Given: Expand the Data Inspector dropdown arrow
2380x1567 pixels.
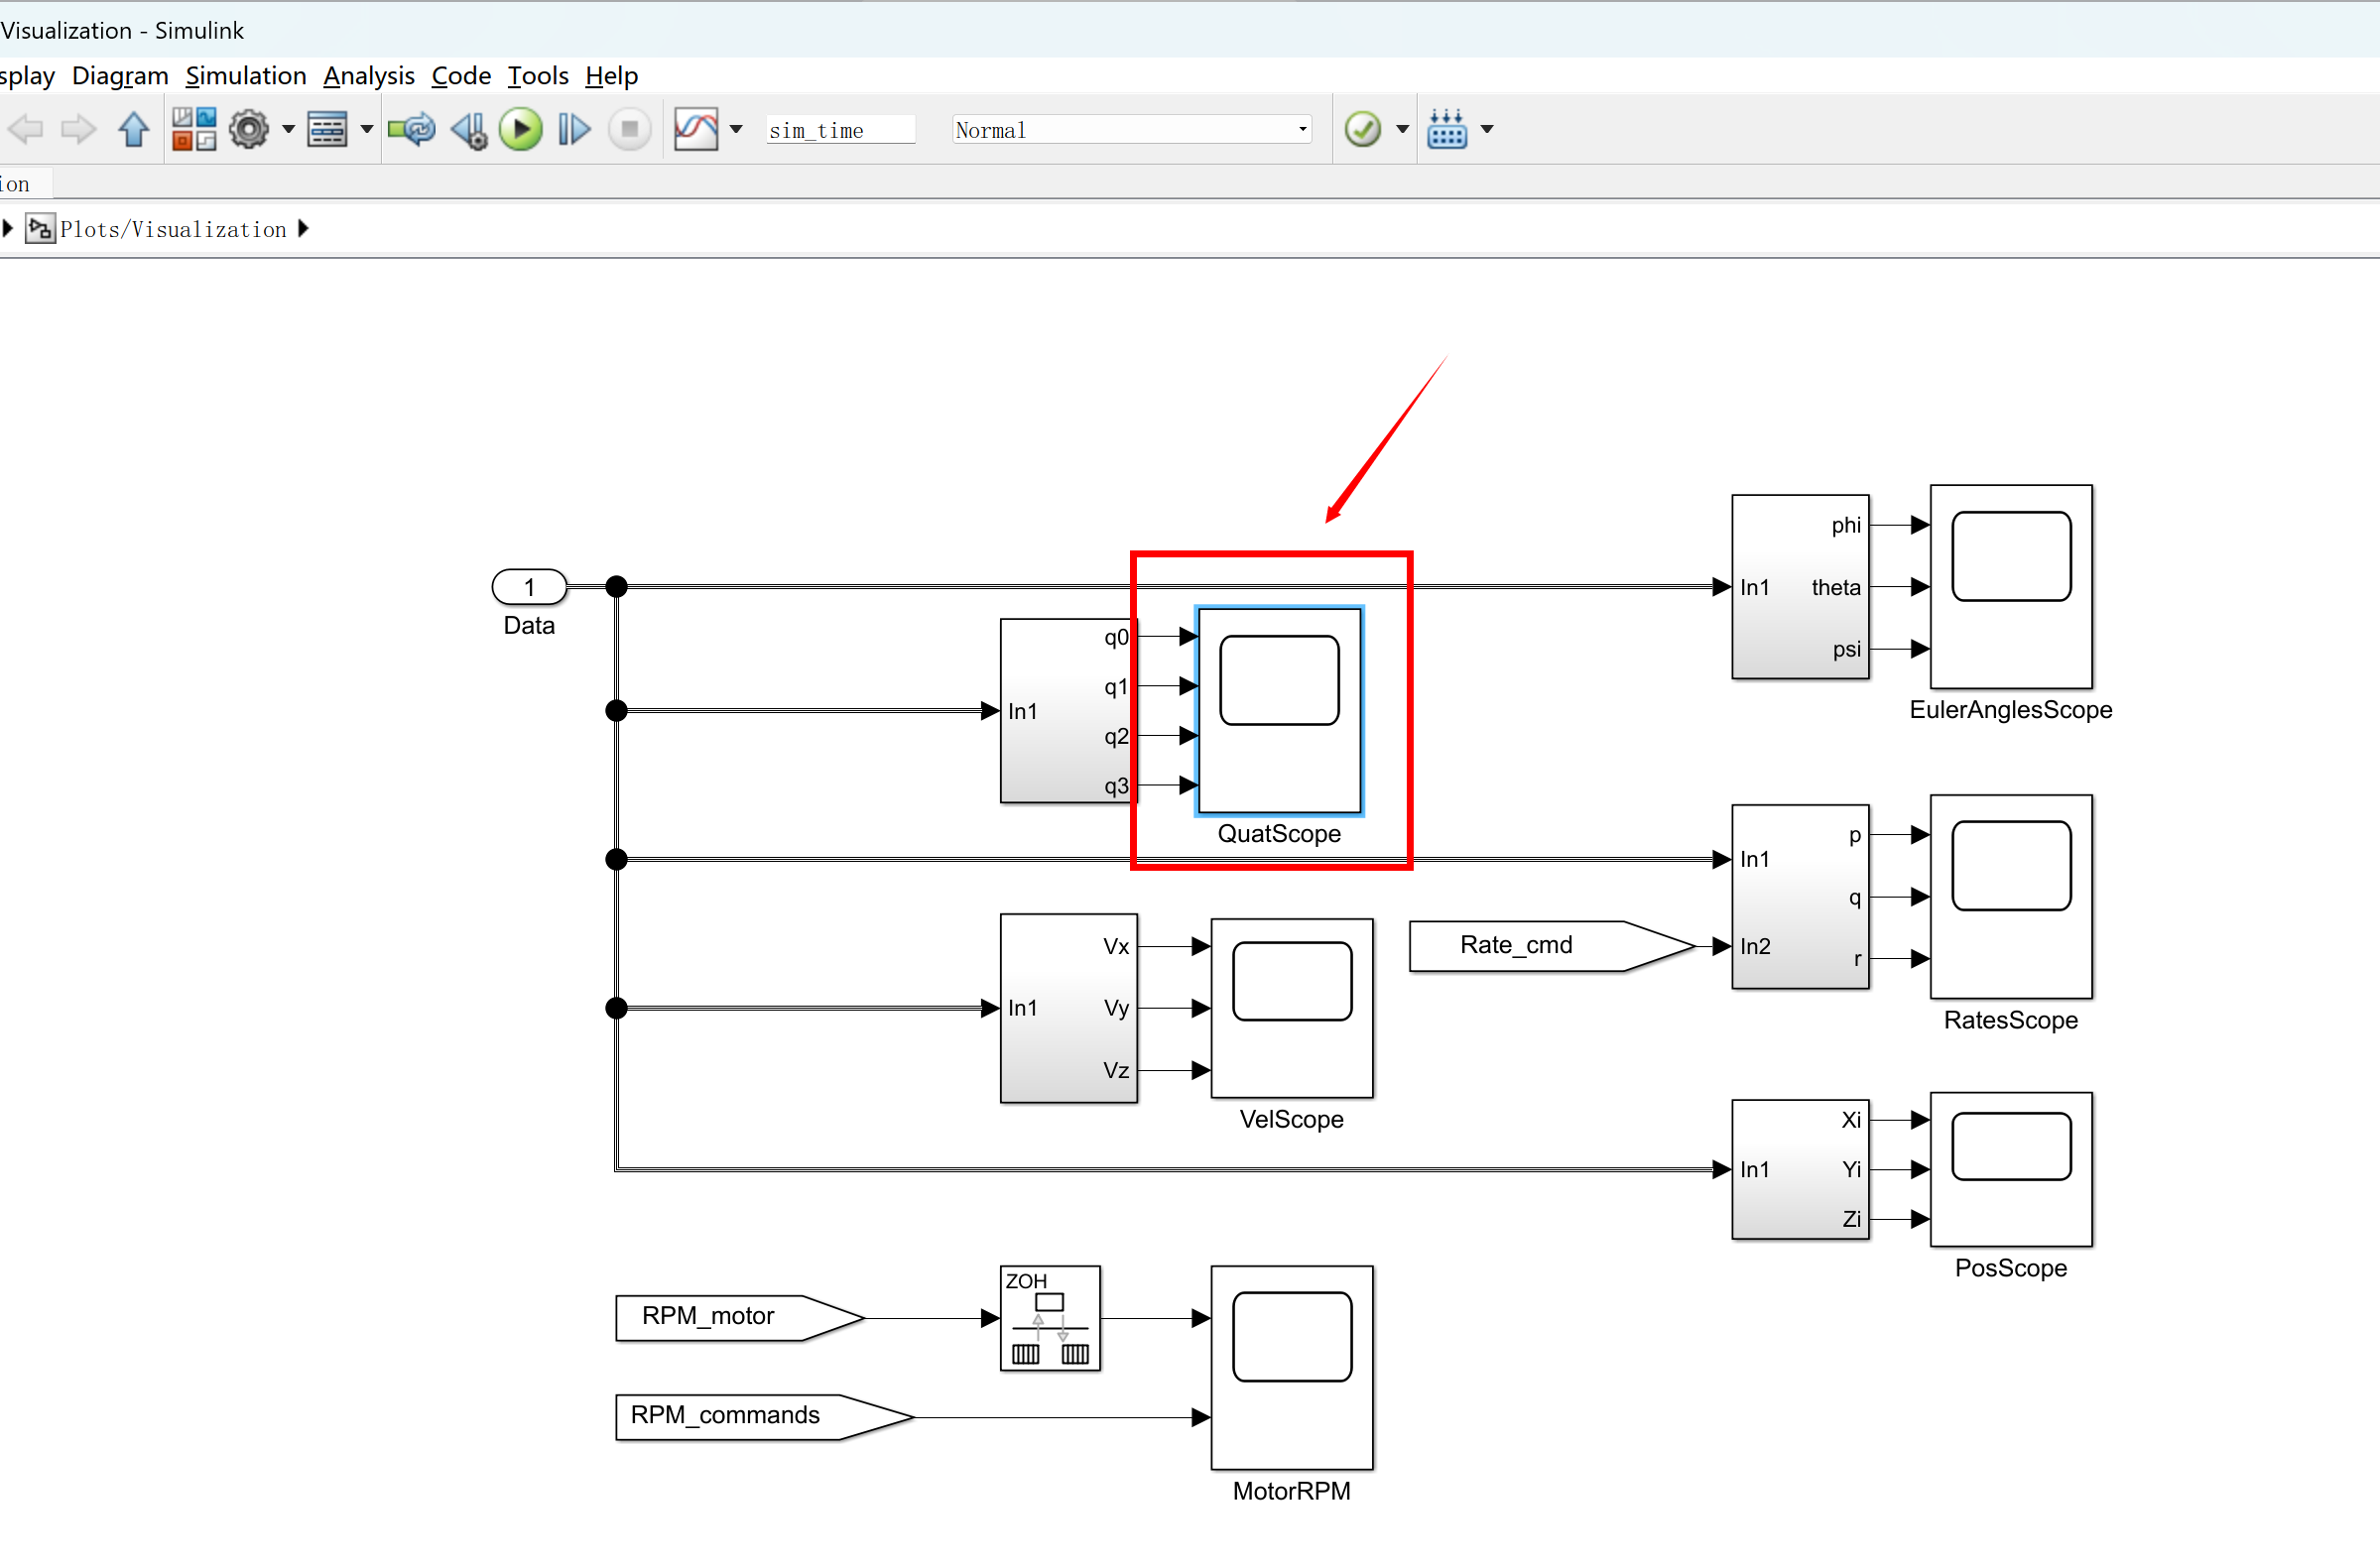Looking at the screenshot, I should point(737,129).
